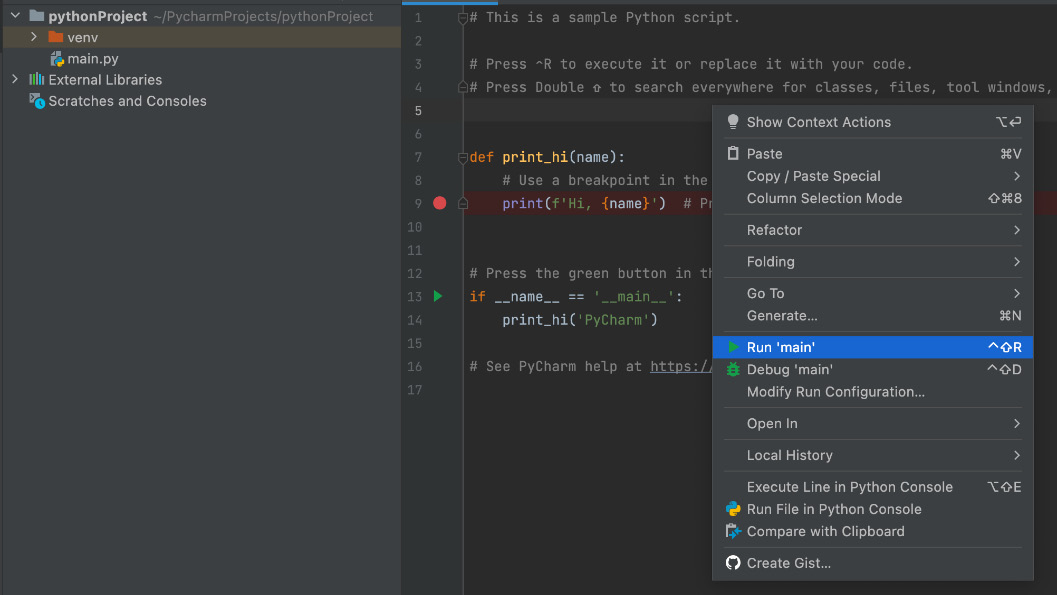The width and height of the screenshot is (1057, 595).
Task: Enable Column Selection Mode
Action: point(873,198)
